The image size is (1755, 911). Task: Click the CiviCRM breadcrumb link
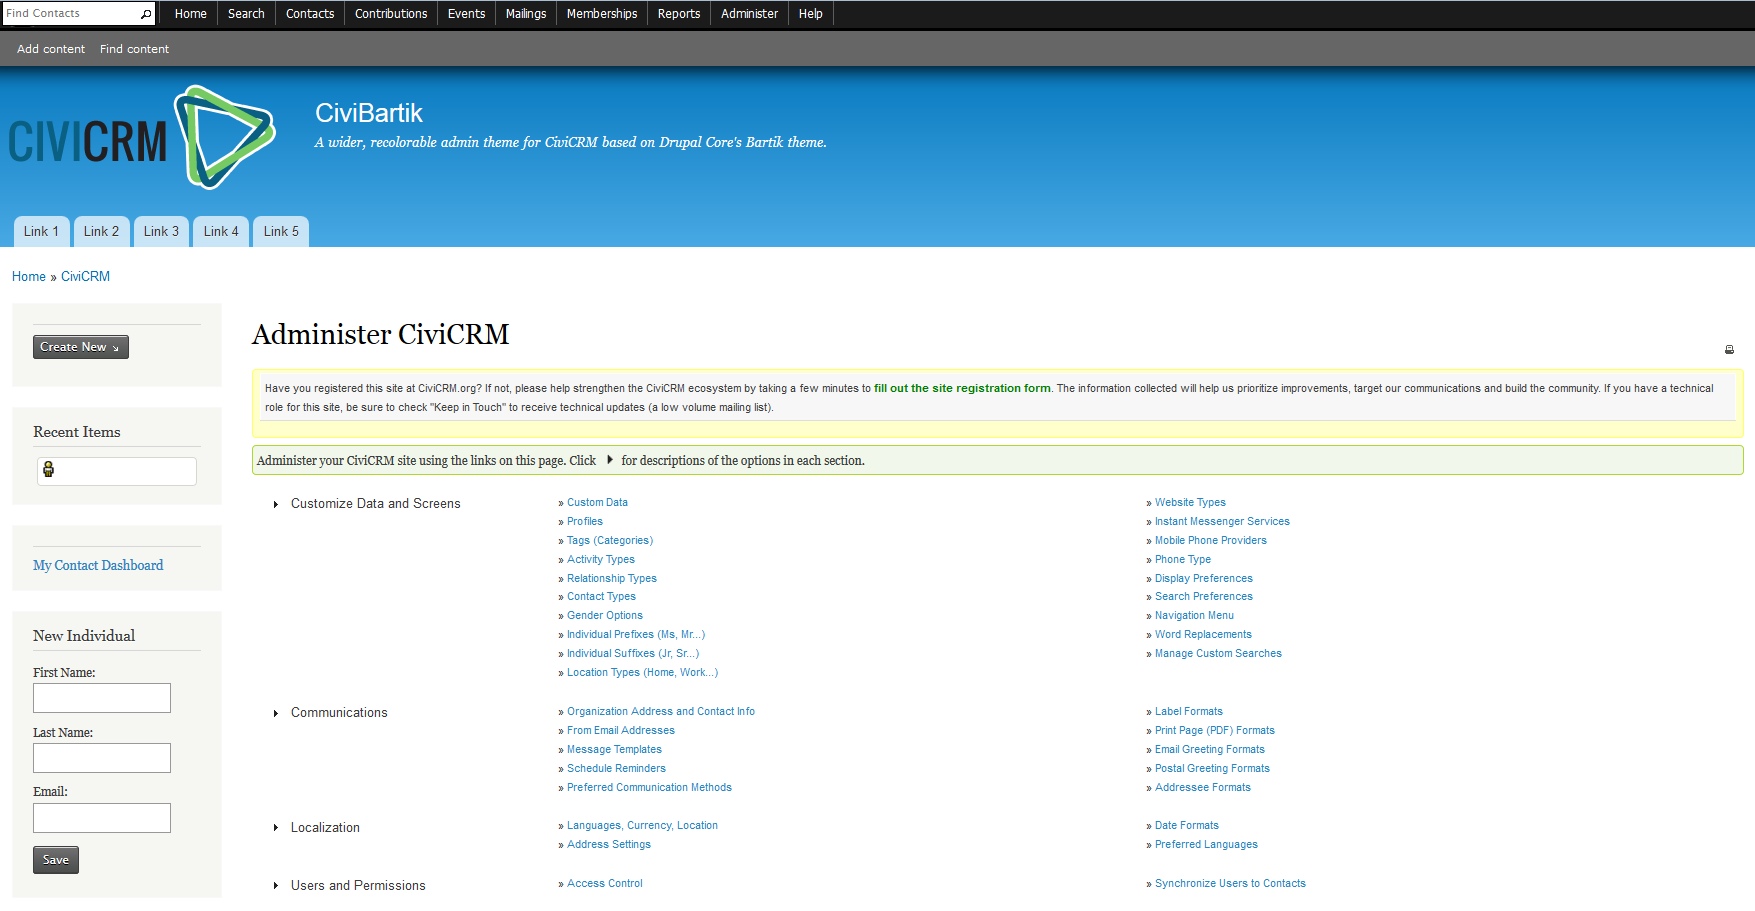(x=85, y=277)
